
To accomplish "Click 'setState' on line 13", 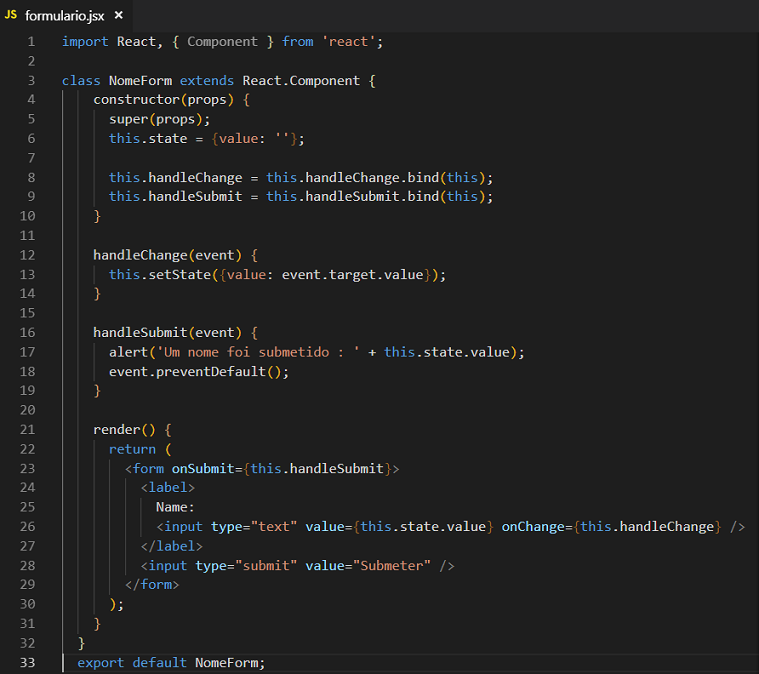I will pyautogui.click(x=180, y=275).
